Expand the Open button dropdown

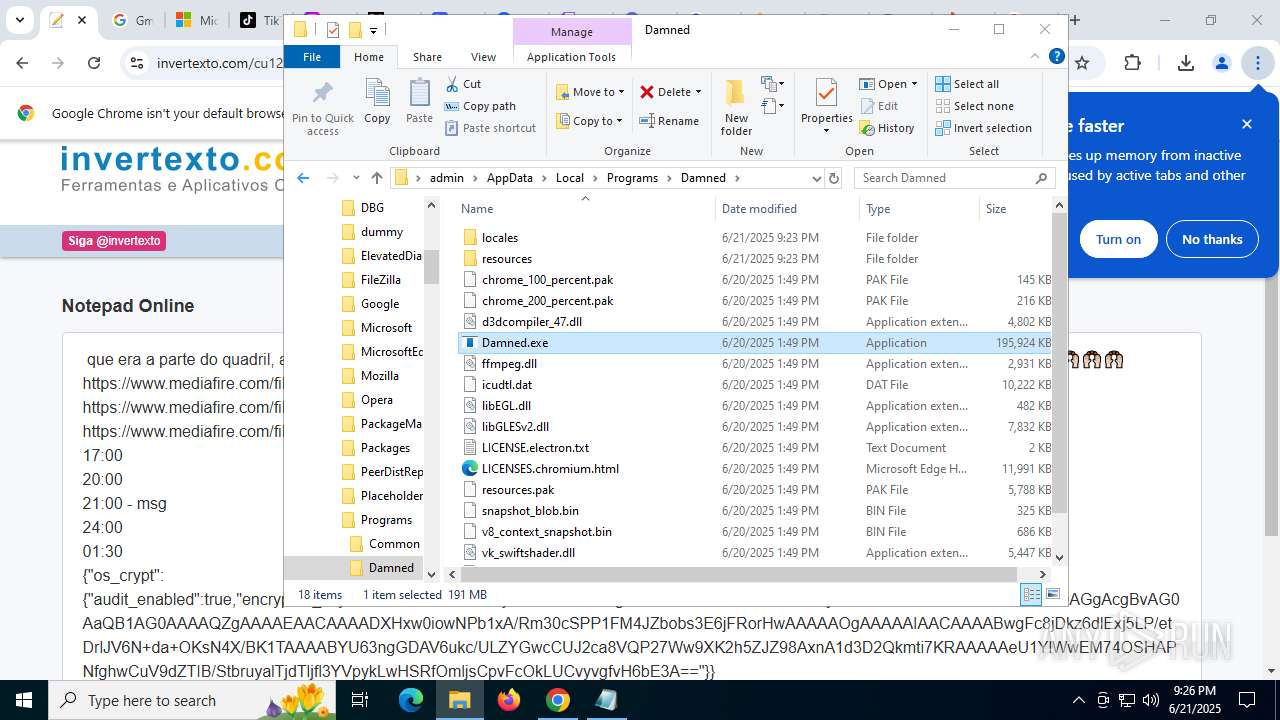coord(914,84)
